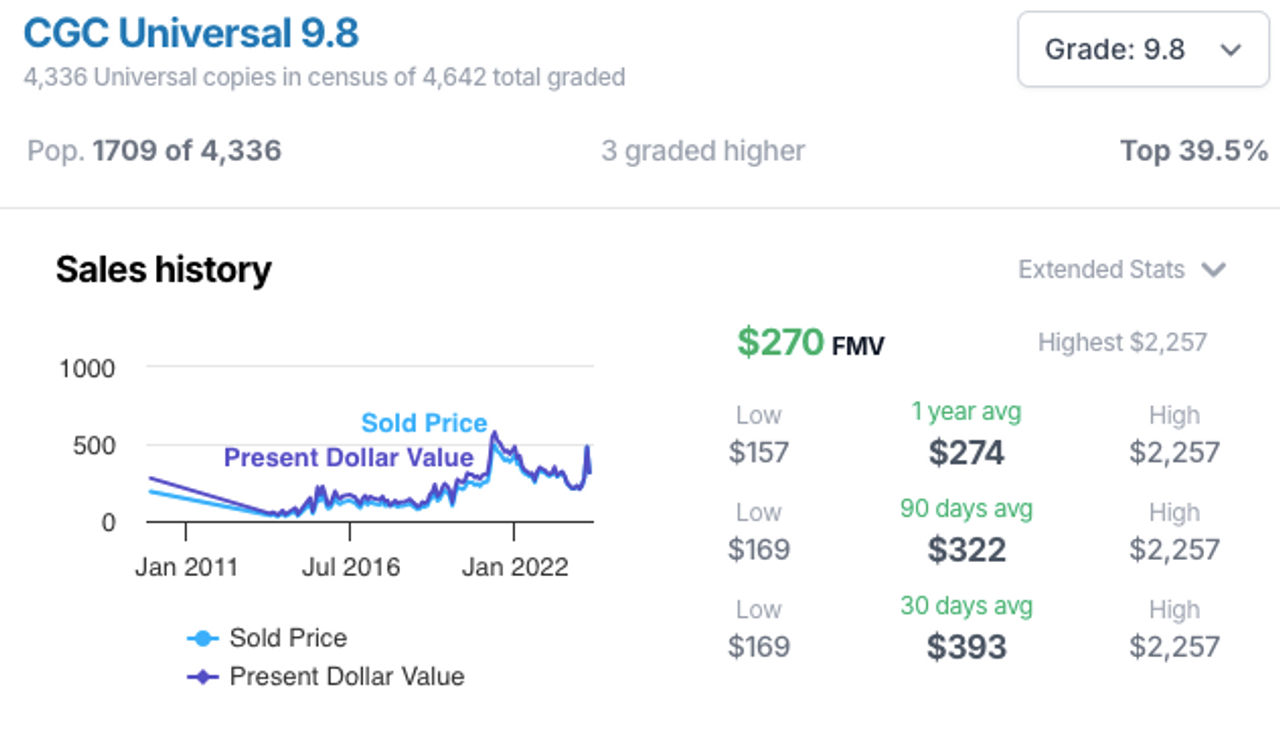Toggle Present Dollar Value legend entry

[326, 677]
